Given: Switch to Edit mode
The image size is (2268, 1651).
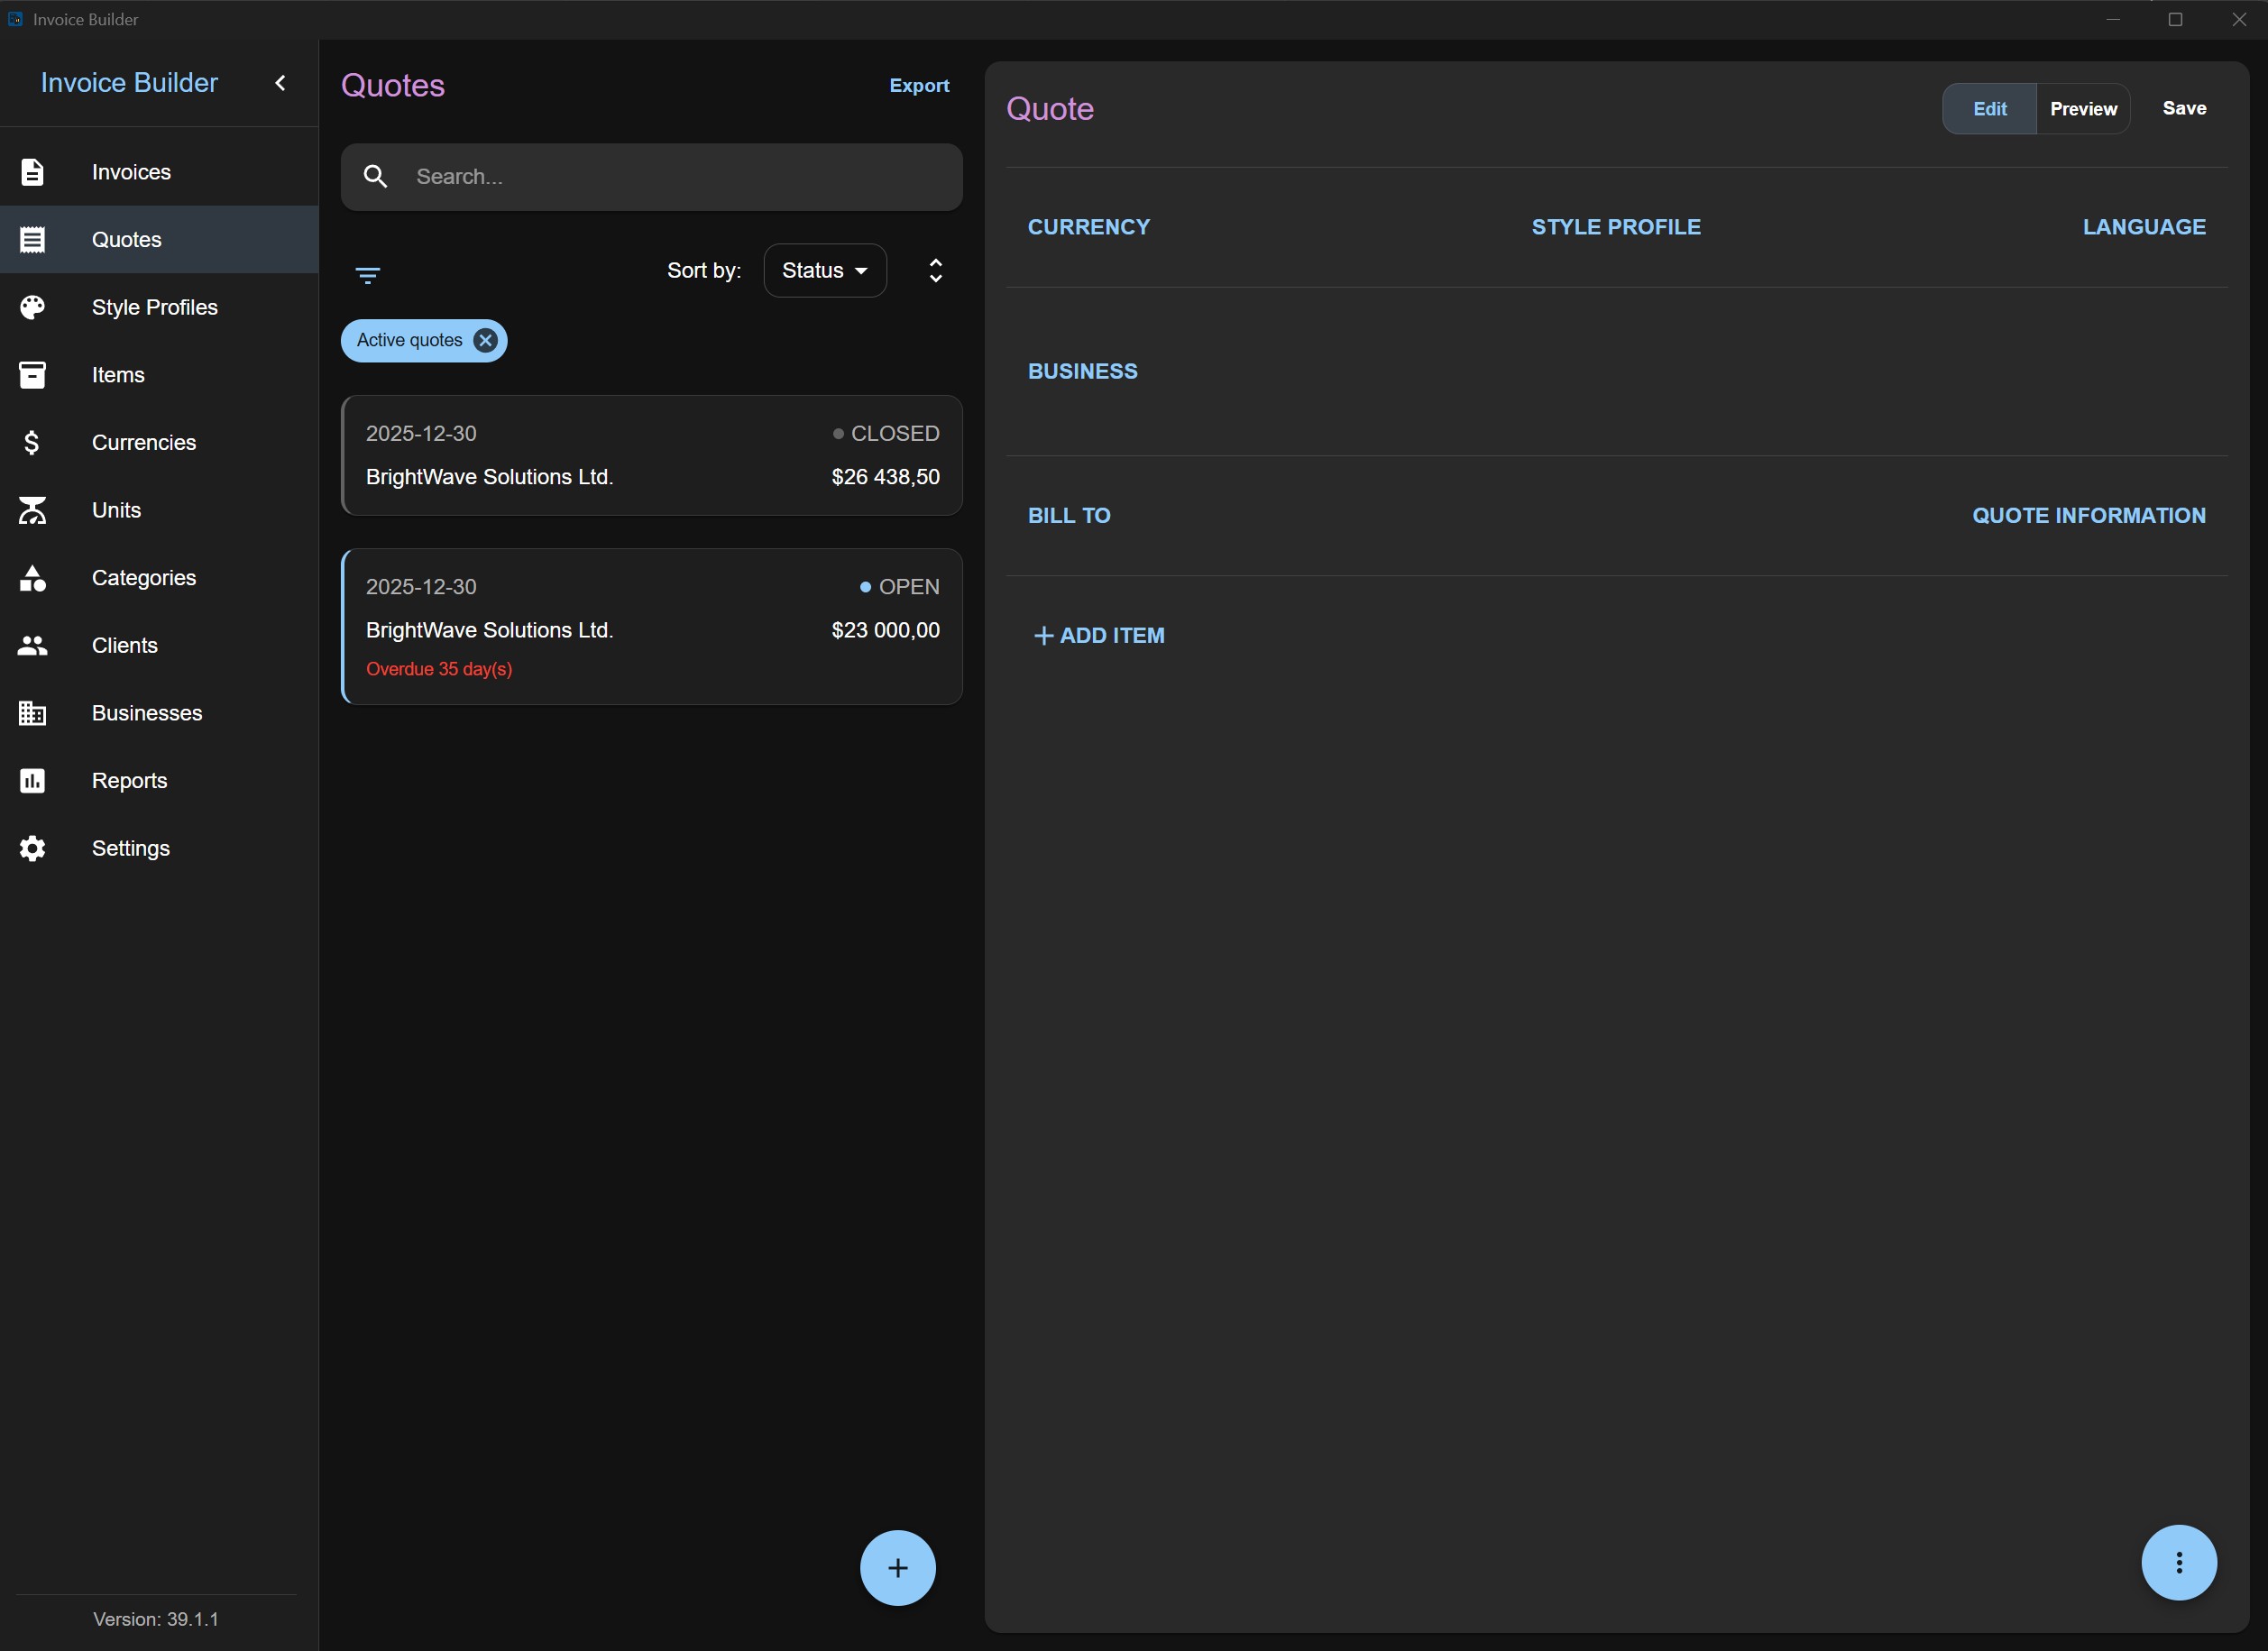Looking at the screenshot, I should 1989,109.
